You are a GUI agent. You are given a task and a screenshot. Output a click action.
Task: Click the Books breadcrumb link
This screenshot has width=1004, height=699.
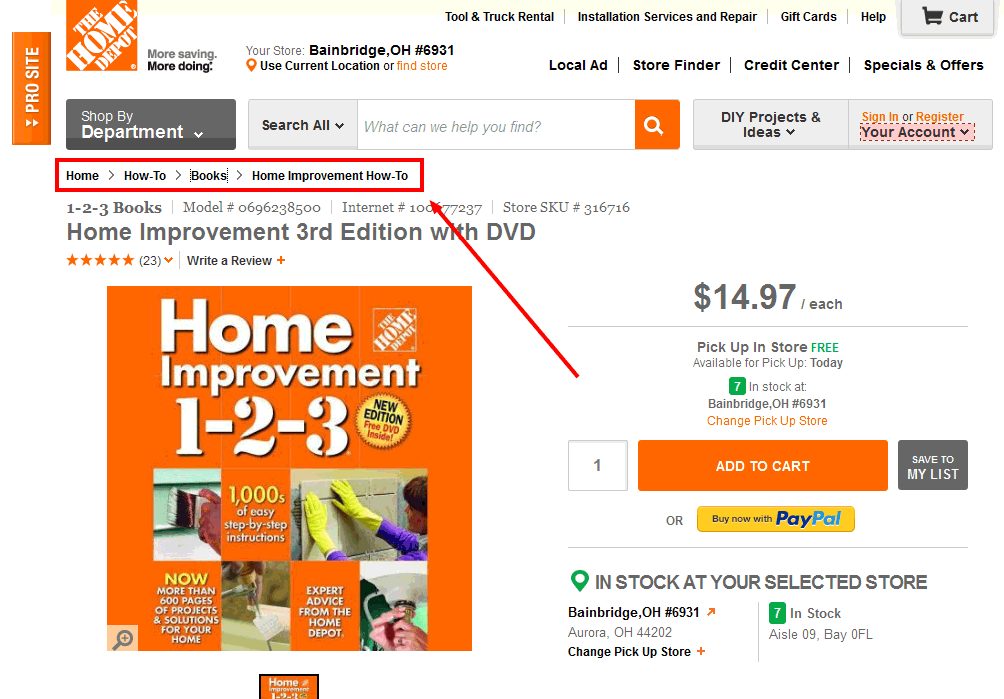click(209, 175)
